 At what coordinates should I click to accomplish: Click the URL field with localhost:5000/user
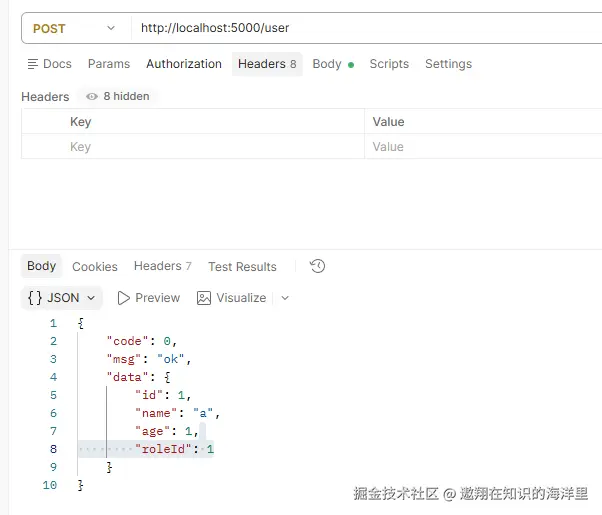pos(367,28)
